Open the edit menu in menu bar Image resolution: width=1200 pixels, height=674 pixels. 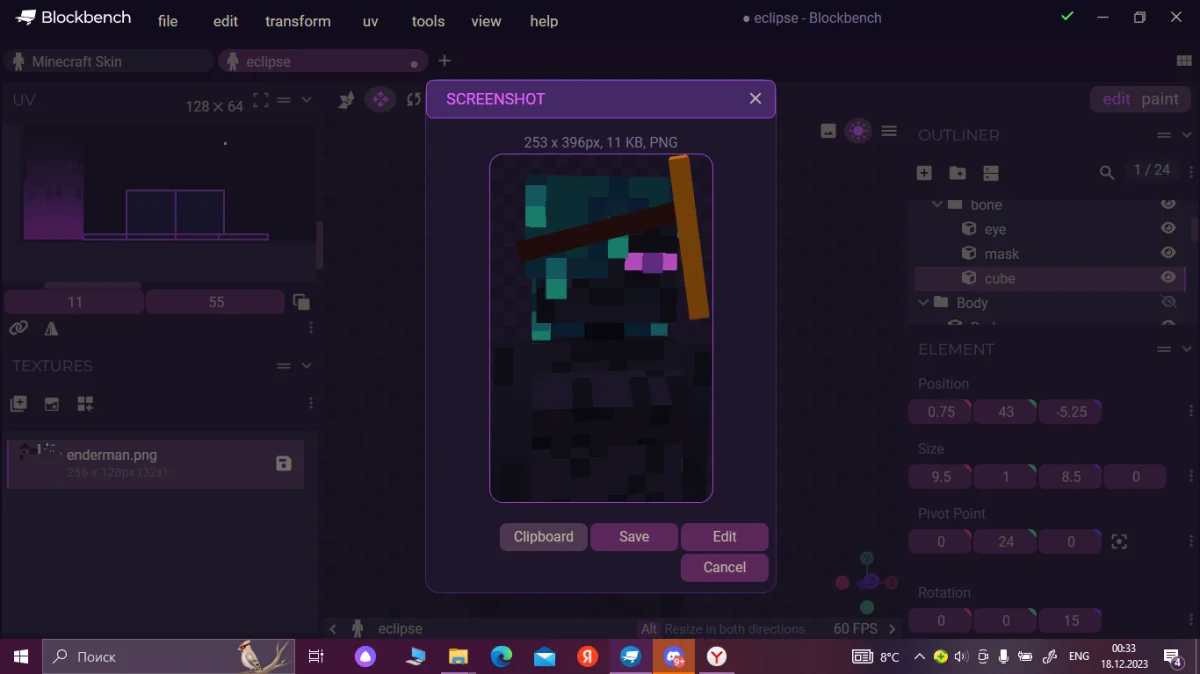[x=226, y=21]
